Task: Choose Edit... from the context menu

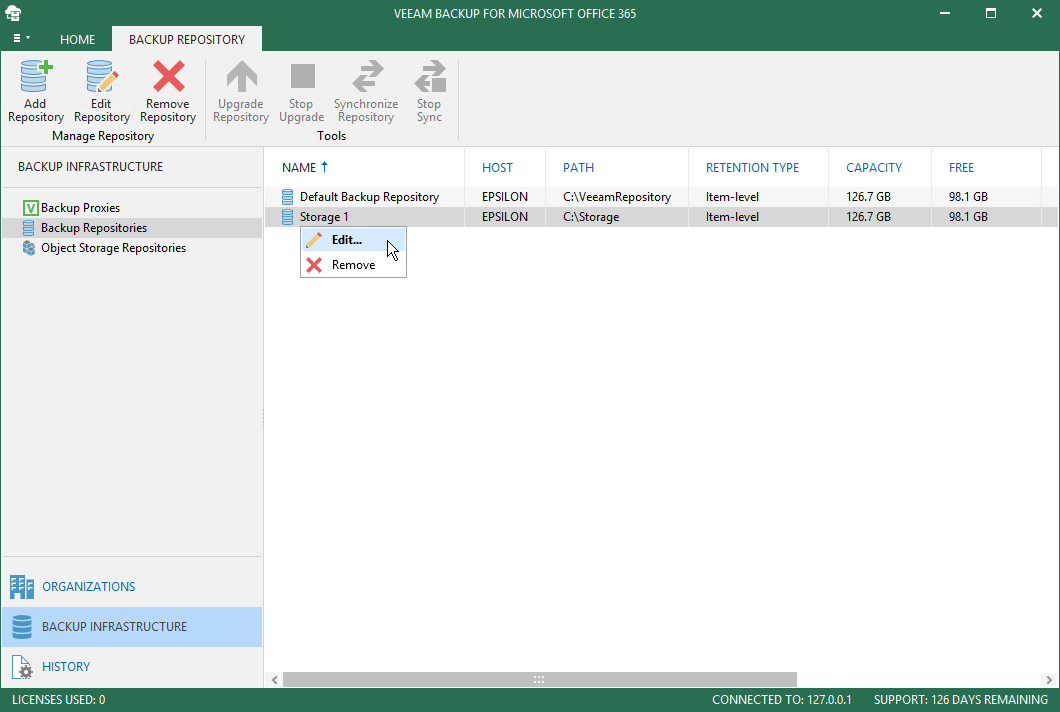Action: tap(354, 239)
